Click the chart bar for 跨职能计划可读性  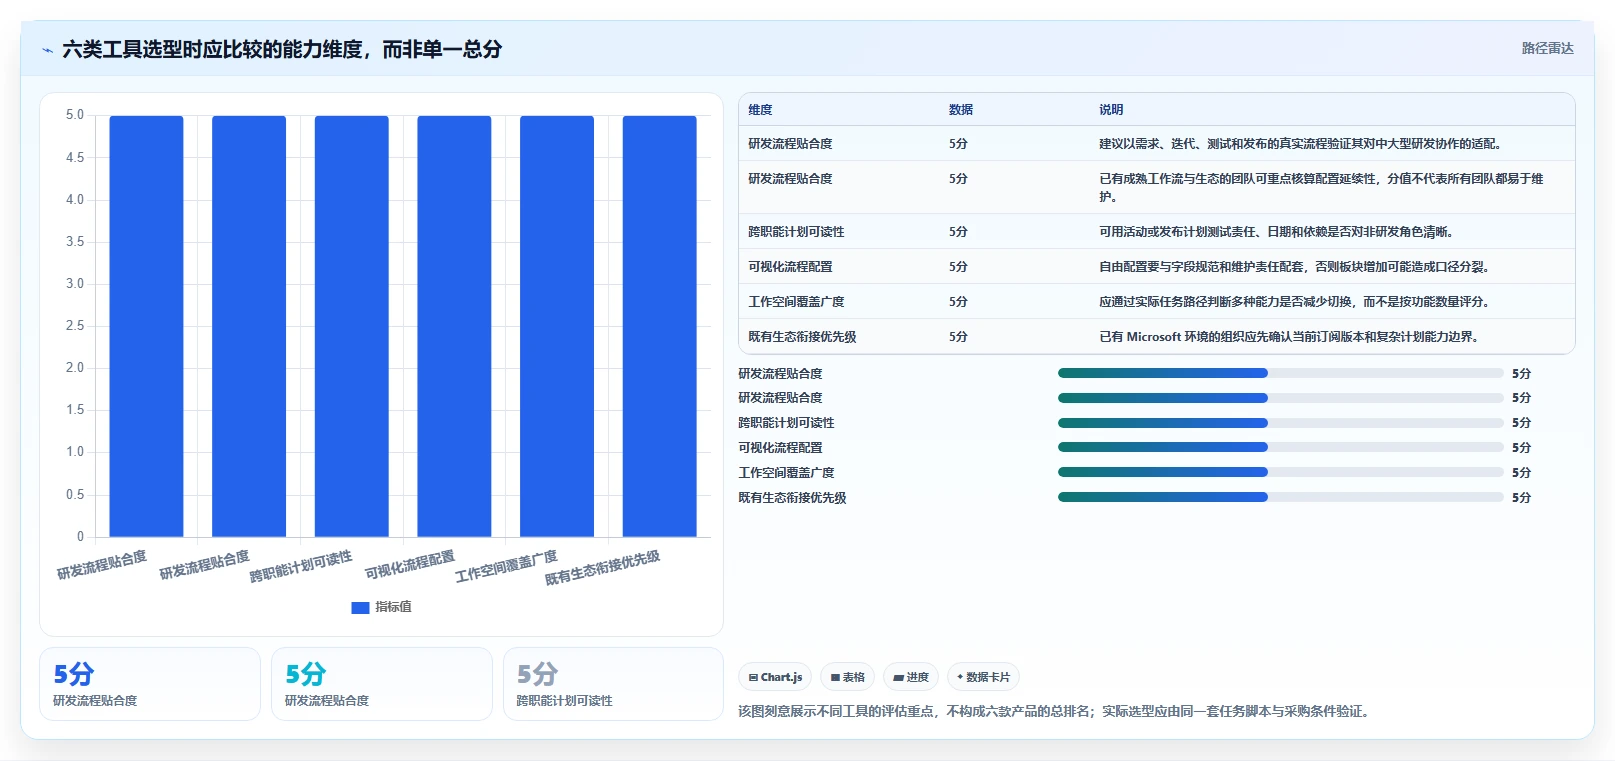[351, 326]
